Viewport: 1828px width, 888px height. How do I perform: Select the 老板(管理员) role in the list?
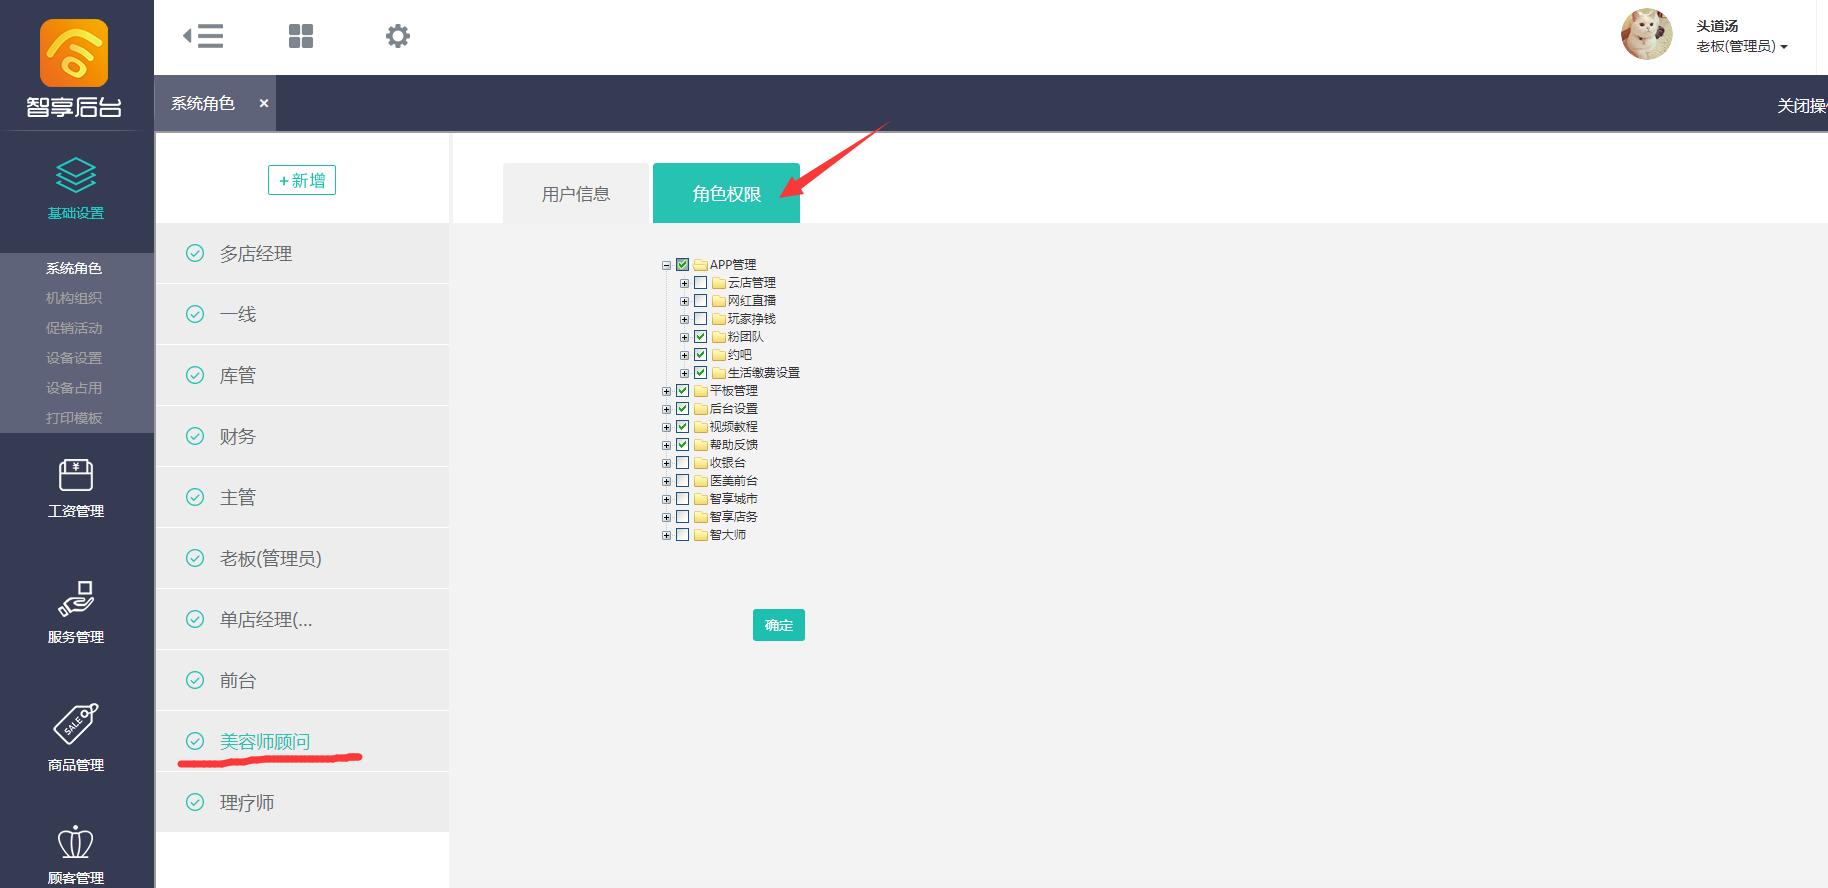pos(302,558)
